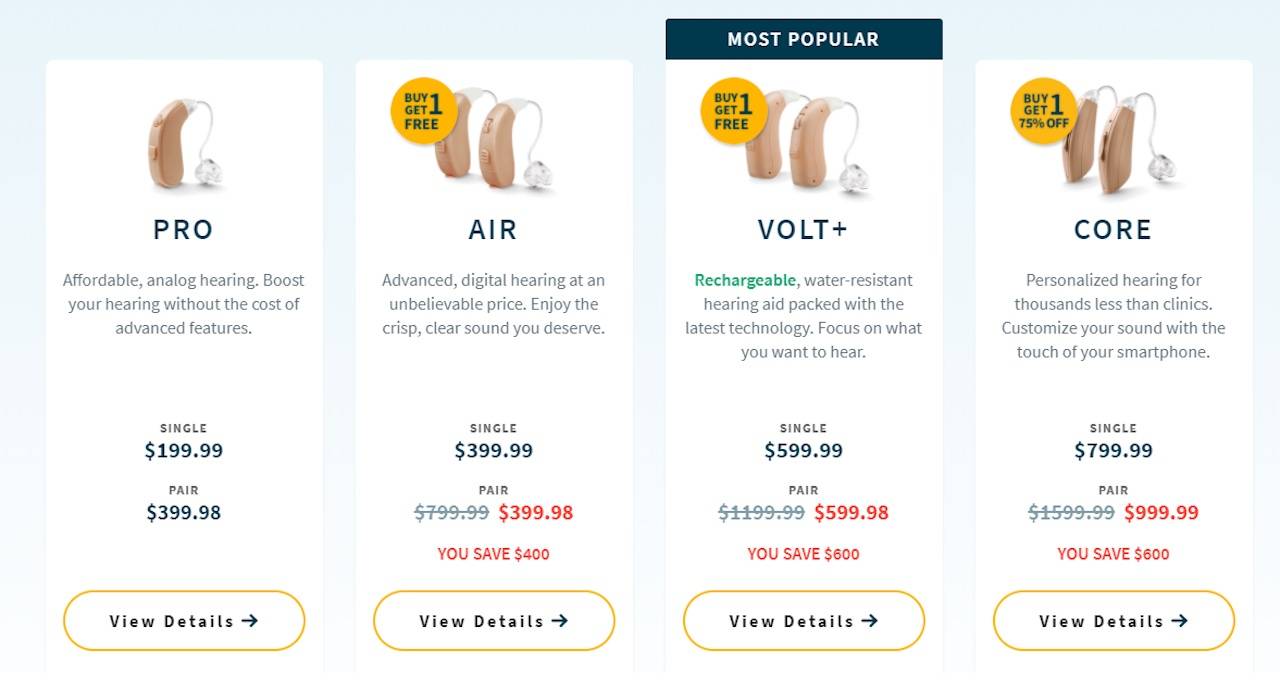Select the VOLT+ product title

point(803,230)
